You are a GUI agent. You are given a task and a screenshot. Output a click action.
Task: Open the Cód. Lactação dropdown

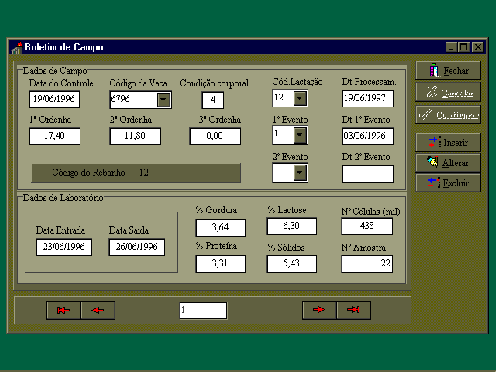[300, 98]
